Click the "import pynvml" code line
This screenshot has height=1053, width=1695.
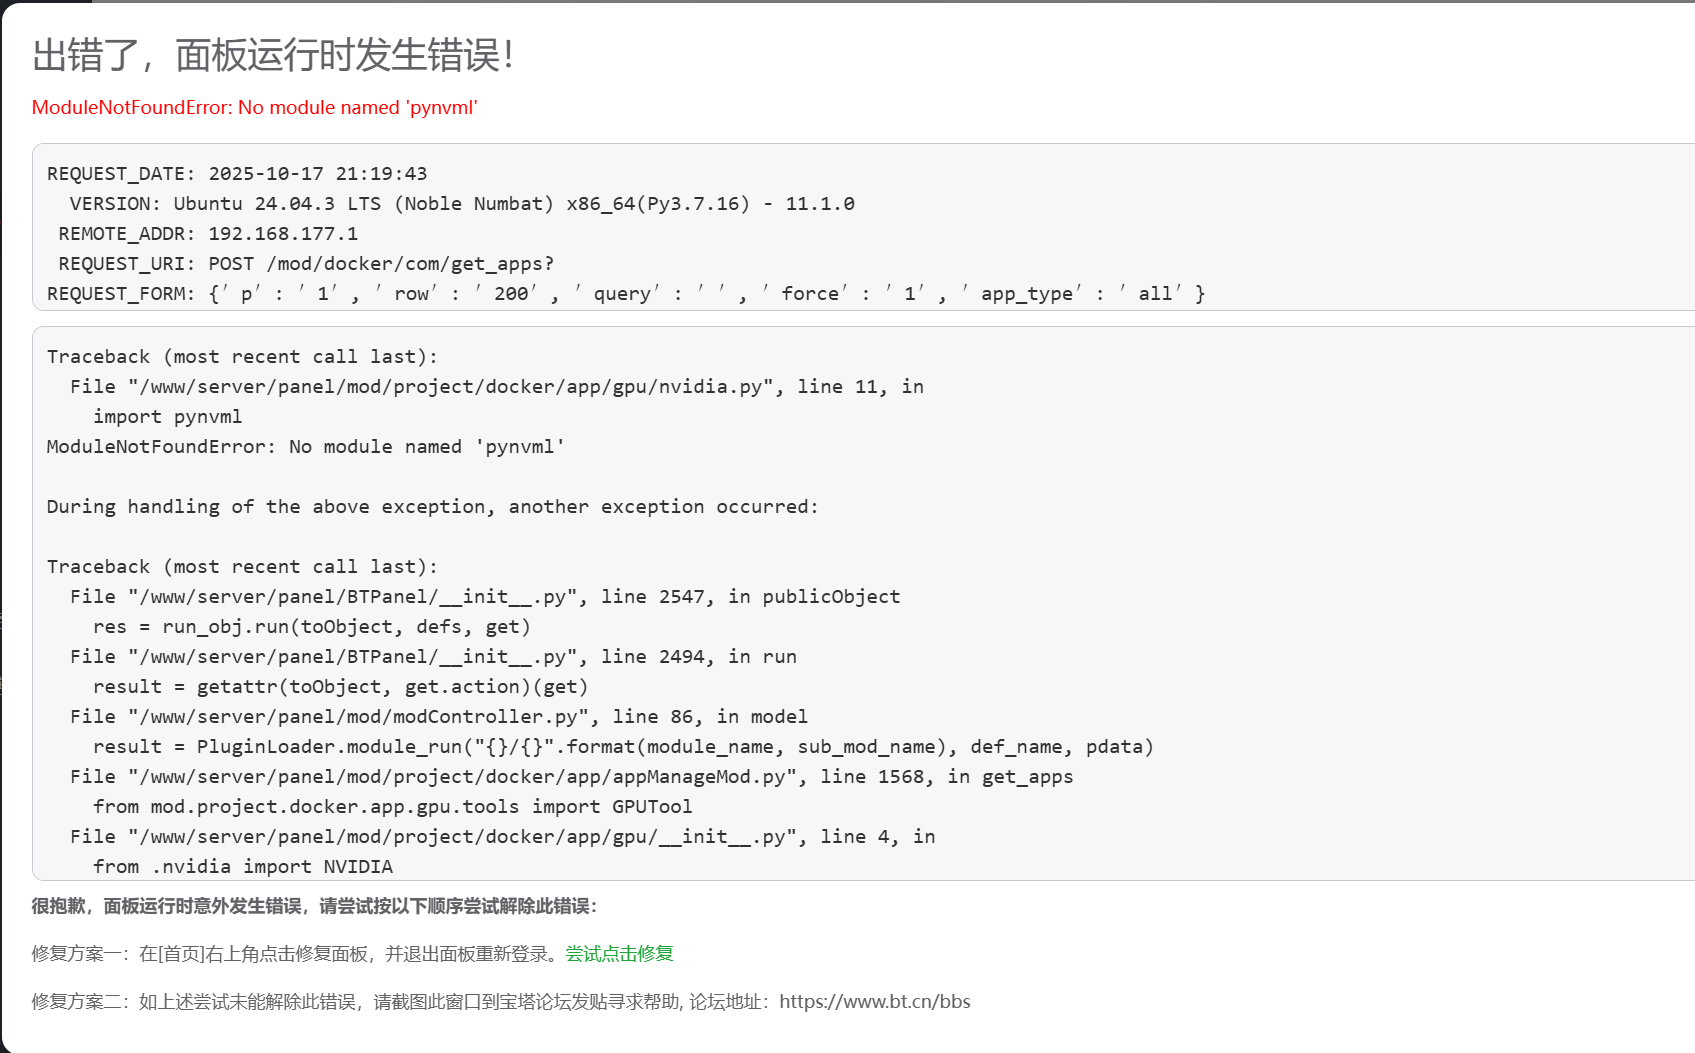point(167,417)
